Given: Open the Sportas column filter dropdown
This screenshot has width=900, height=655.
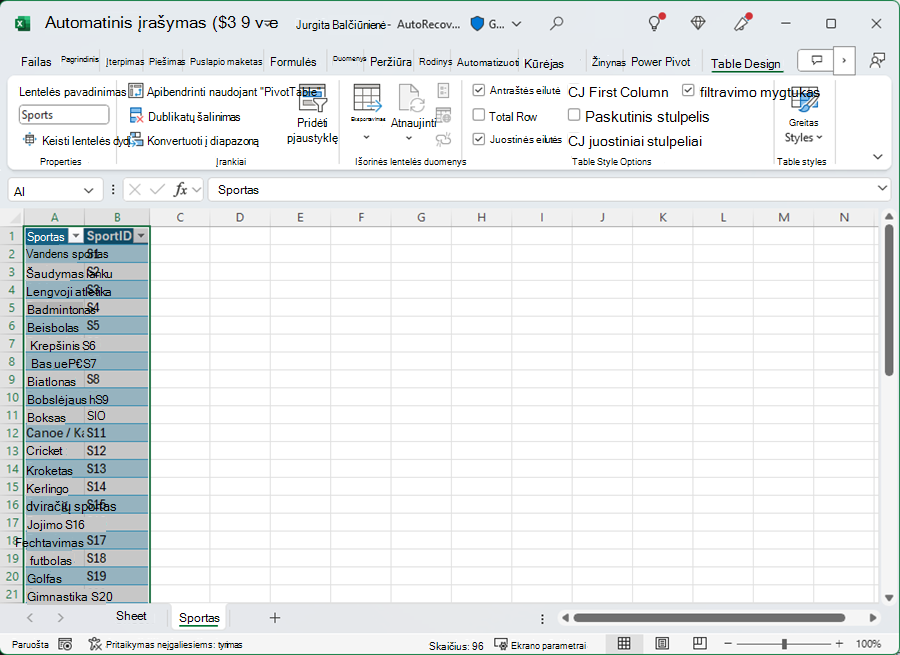Looking at the screenshot, I should (76, 236).
